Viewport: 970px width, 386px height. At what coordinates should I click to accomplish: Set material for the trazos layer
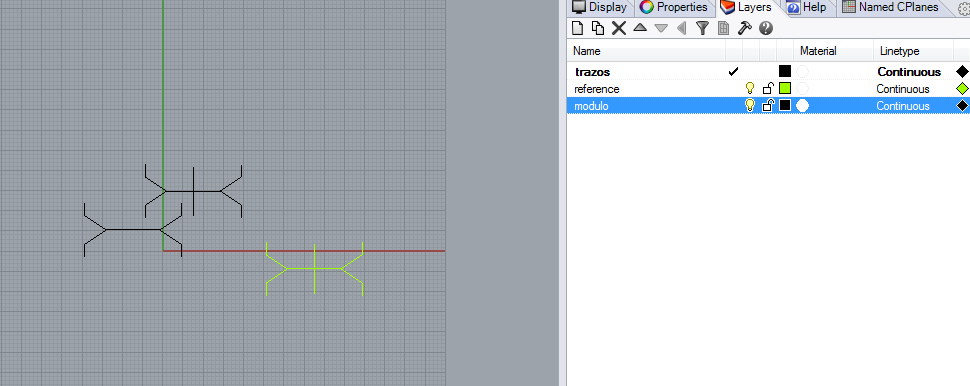802,72
